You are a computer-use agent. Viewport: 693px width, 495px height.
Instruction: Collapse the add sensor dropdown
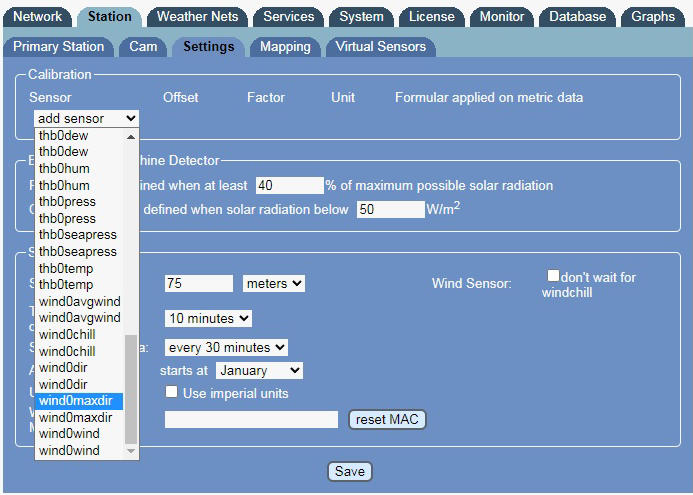86,118
